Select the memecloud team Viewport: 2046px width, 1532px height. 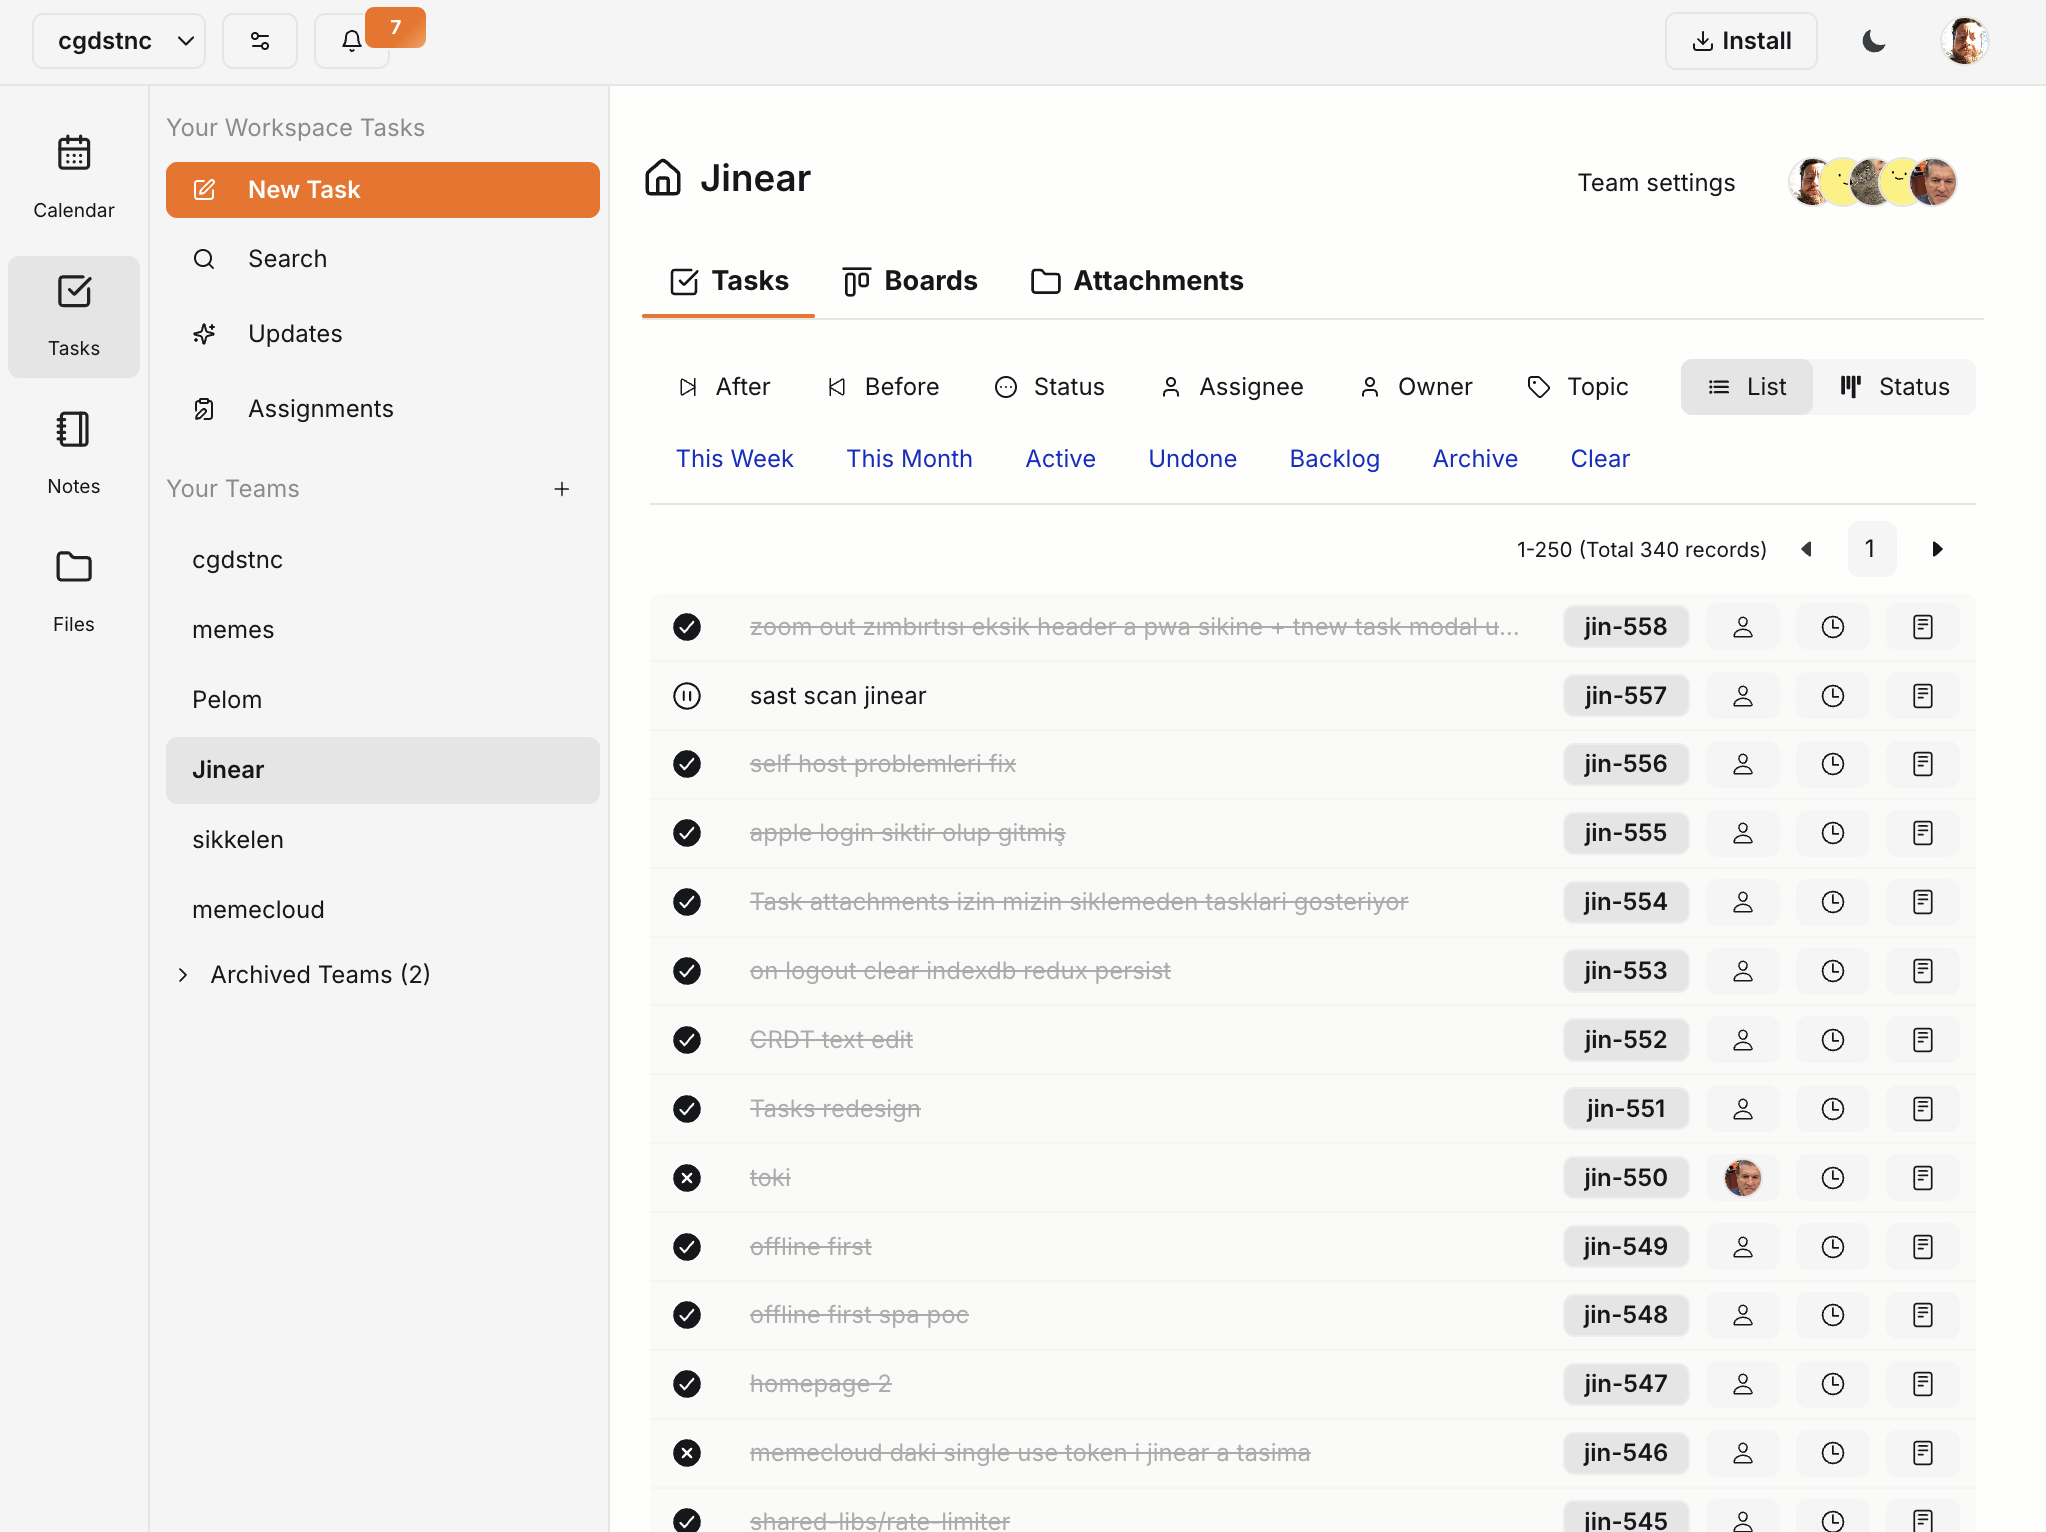point(383,910)
